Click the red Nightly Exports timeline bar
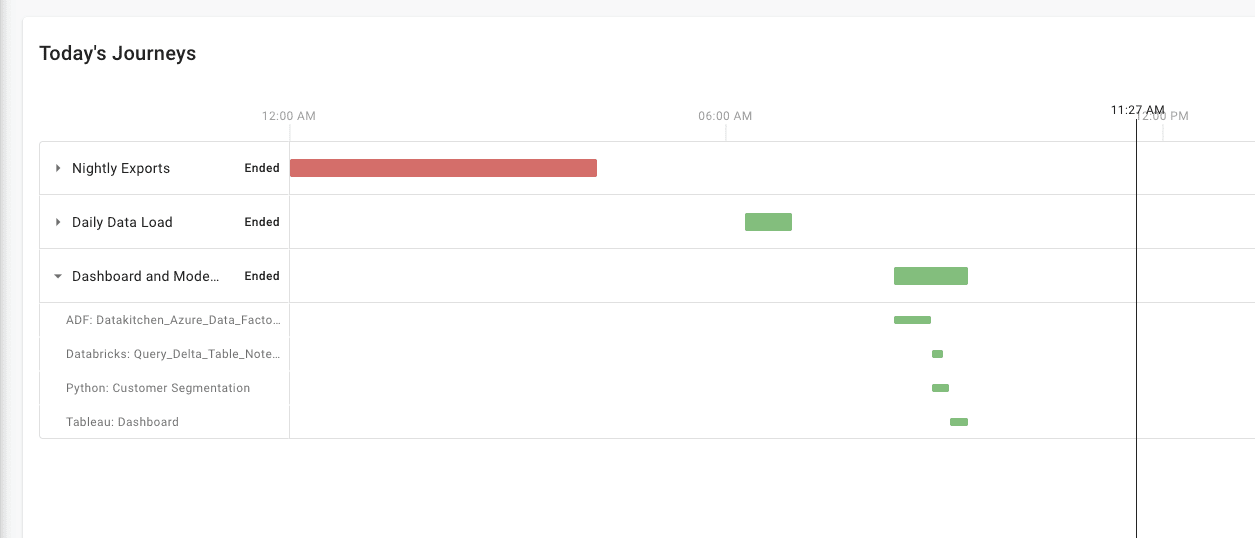The image size is (1255, 538). pos(443,168)
